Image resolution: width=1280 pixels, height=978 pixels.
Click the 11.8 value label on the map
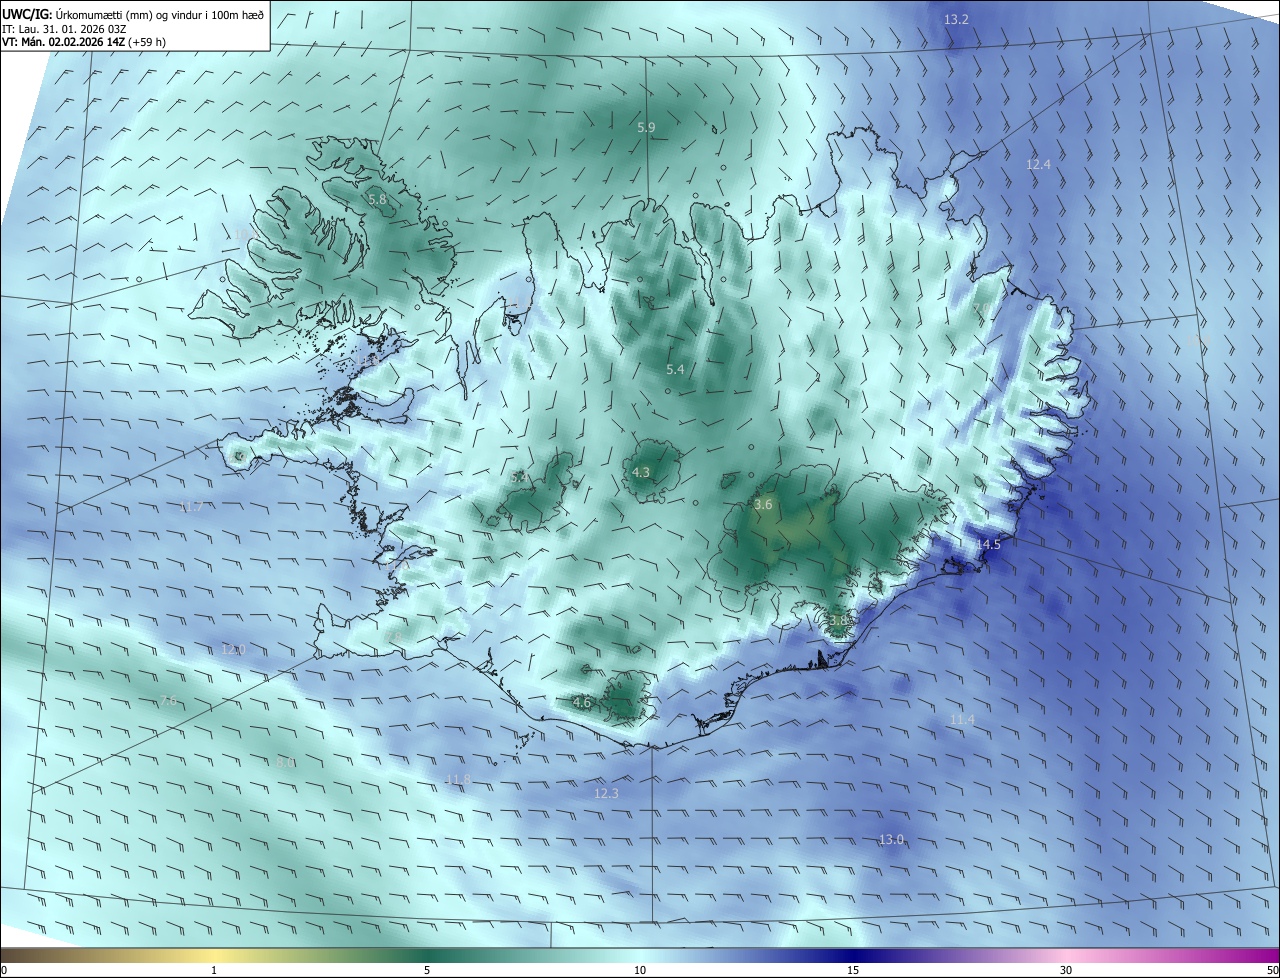click(458, 779)
